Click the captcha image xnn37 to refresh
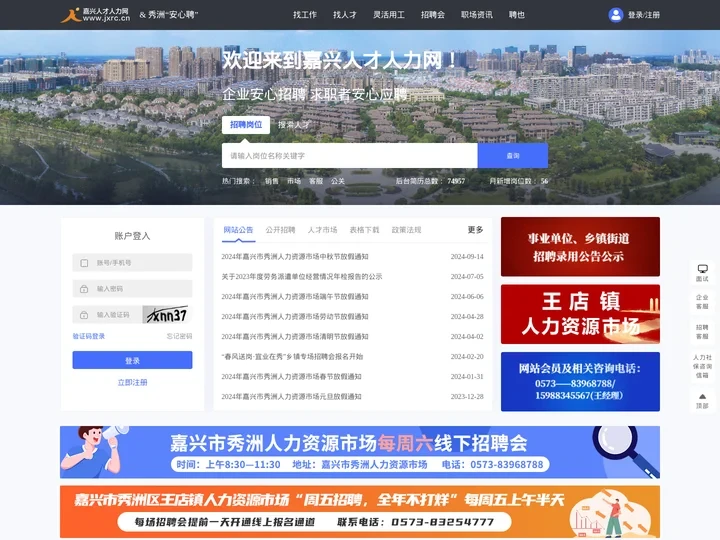This screenshot has width=720, height=540. (x=167, y=315)
